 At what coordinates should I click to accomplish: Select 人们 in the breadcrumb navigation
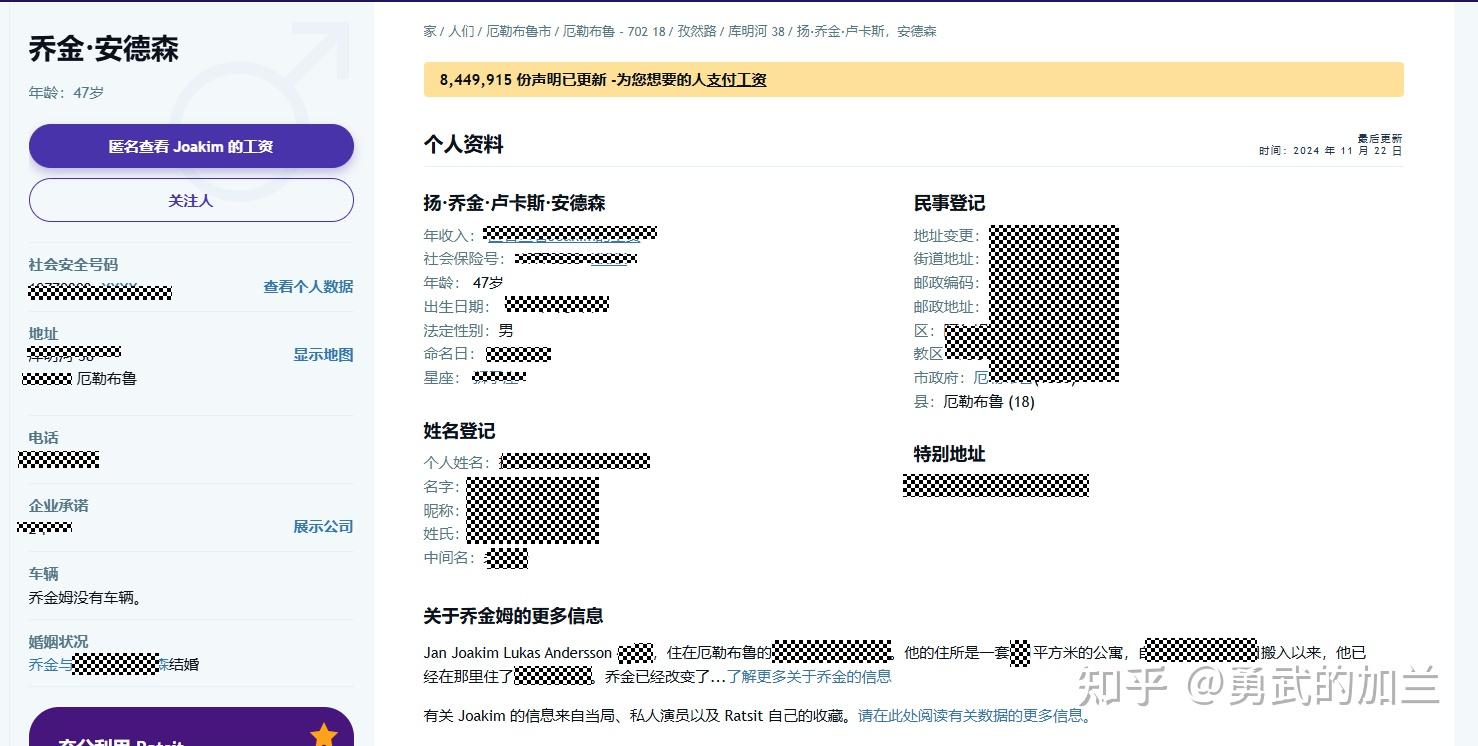click(461, 31)
